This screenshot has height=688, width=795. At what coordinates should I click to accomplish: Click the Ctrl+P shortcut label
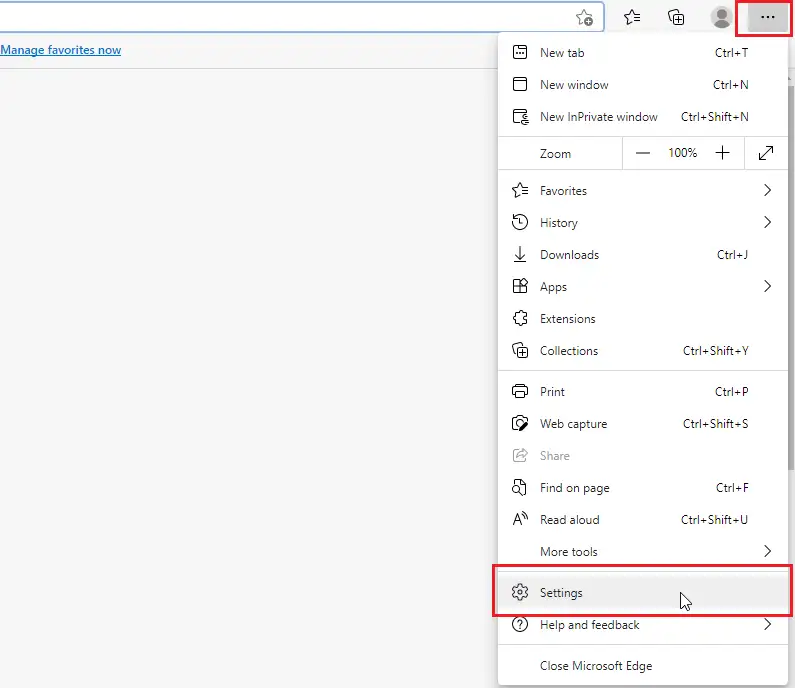click(732, 391)
